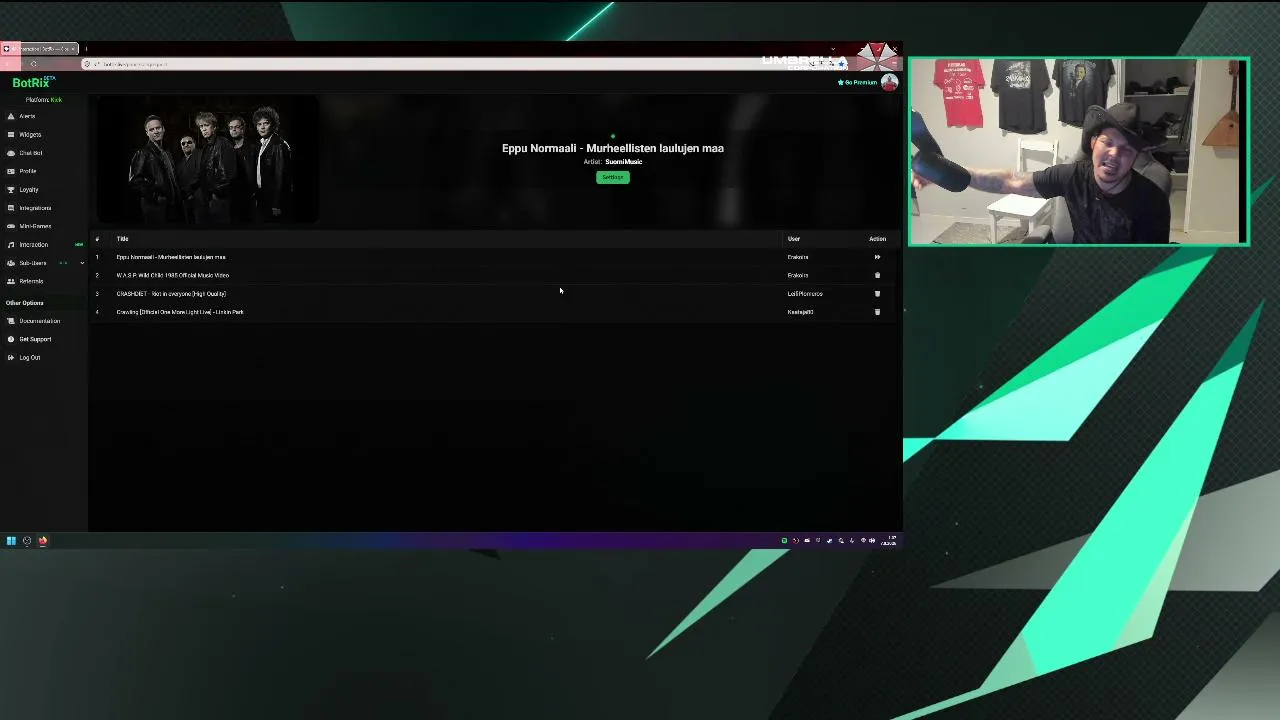Open the music note Interaction icon
The height and width of the screenshot is (720, 1280).
click(11, 244)
